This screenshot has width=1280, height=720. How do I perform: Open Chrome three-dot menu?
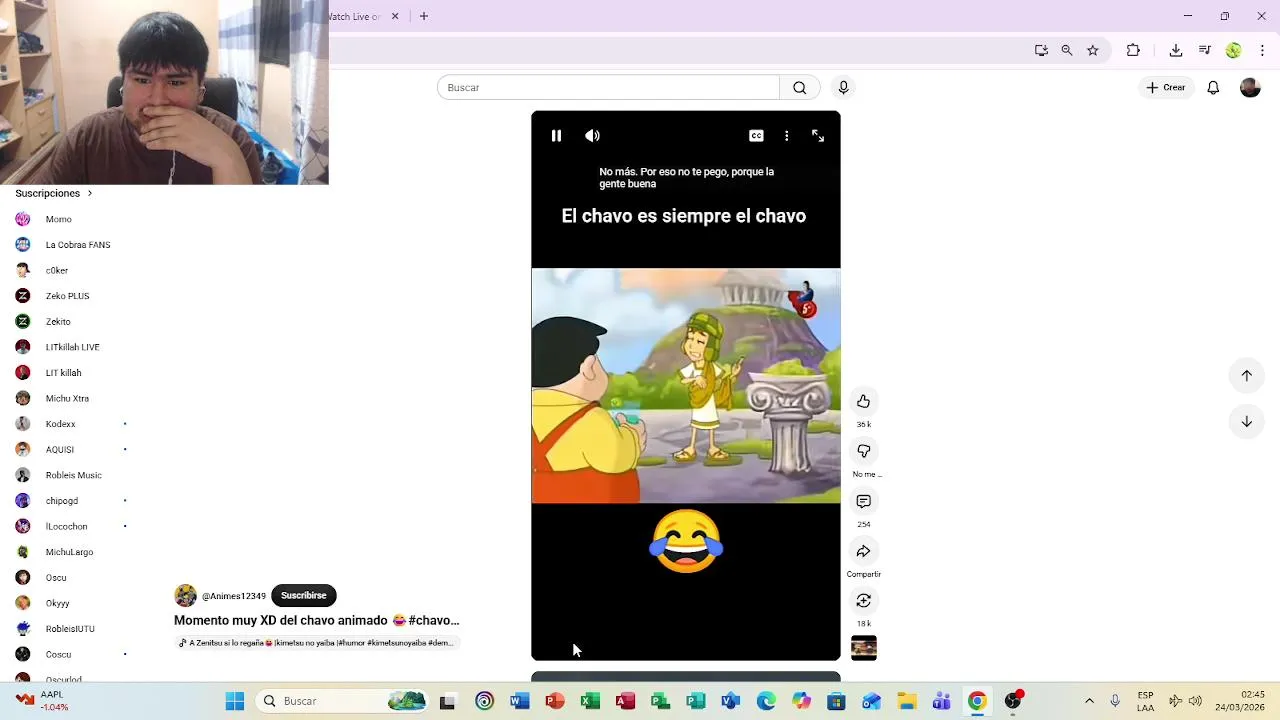click(1262, 50)
